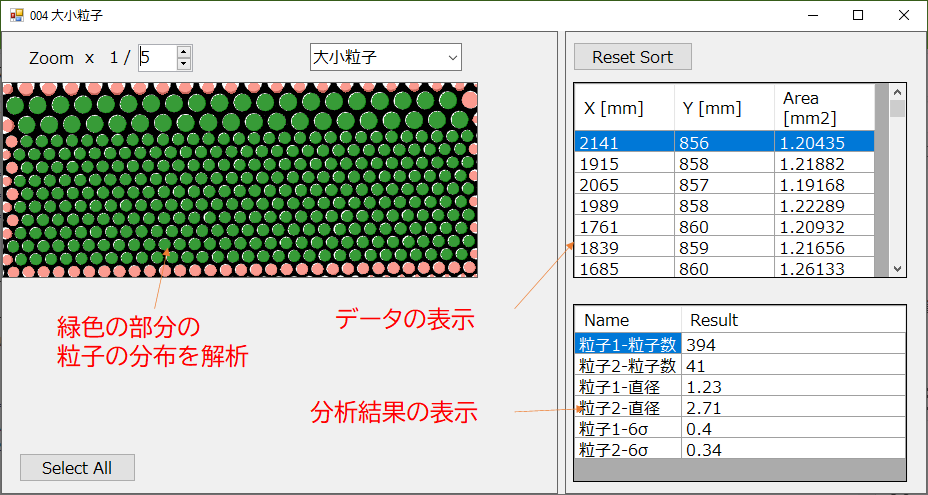
Task: Click Area cell 1.22289
Action: (824, 205)
